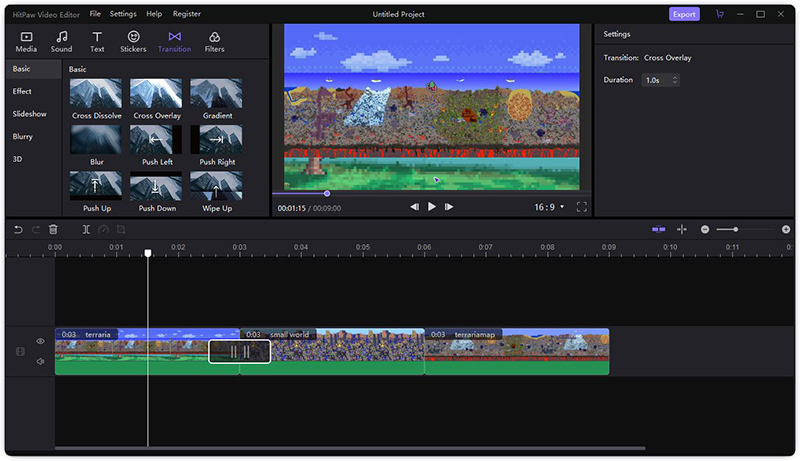Screen dimensions: 800x461
Task: Choose the Push Down transition
Action: click(156, 192)
